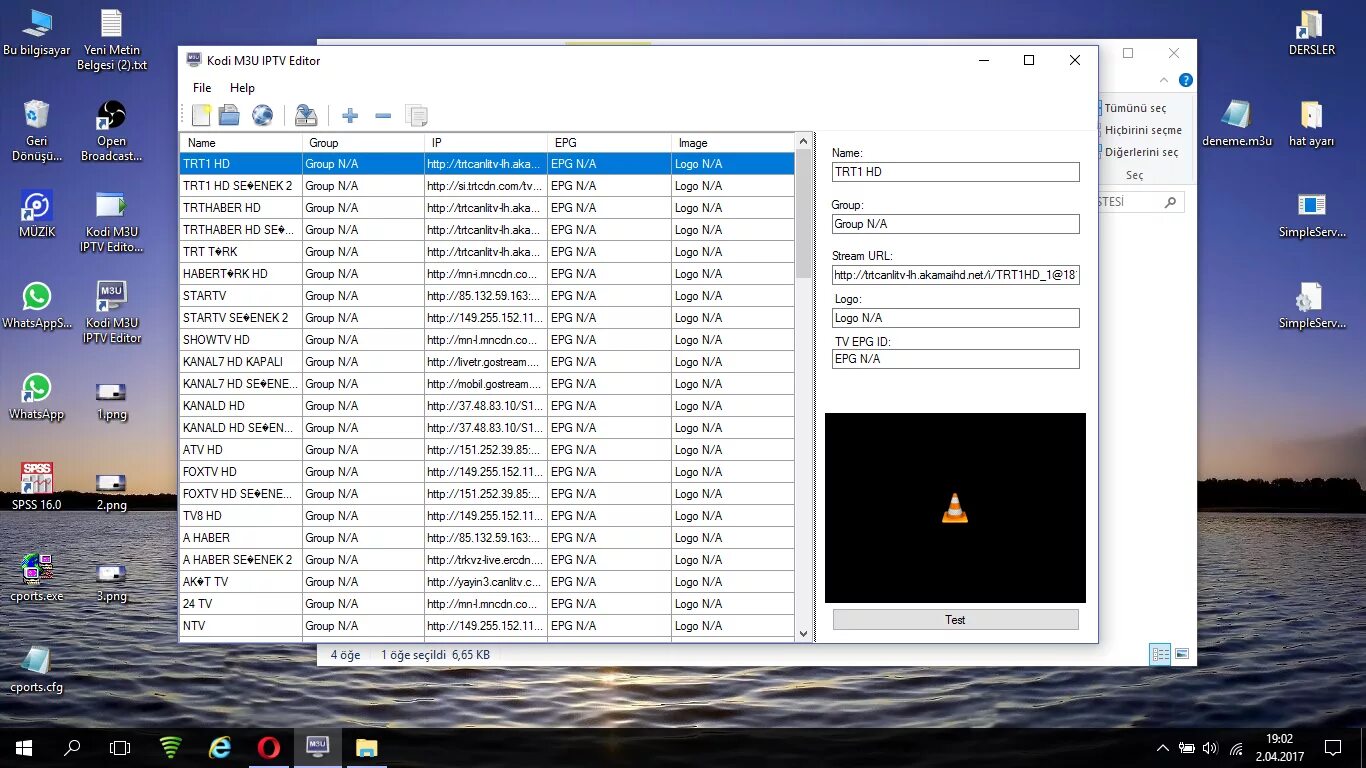1366x768 pixels.
Task: Click the Internet Explorer taskbar icon
Action: (219, 747)
